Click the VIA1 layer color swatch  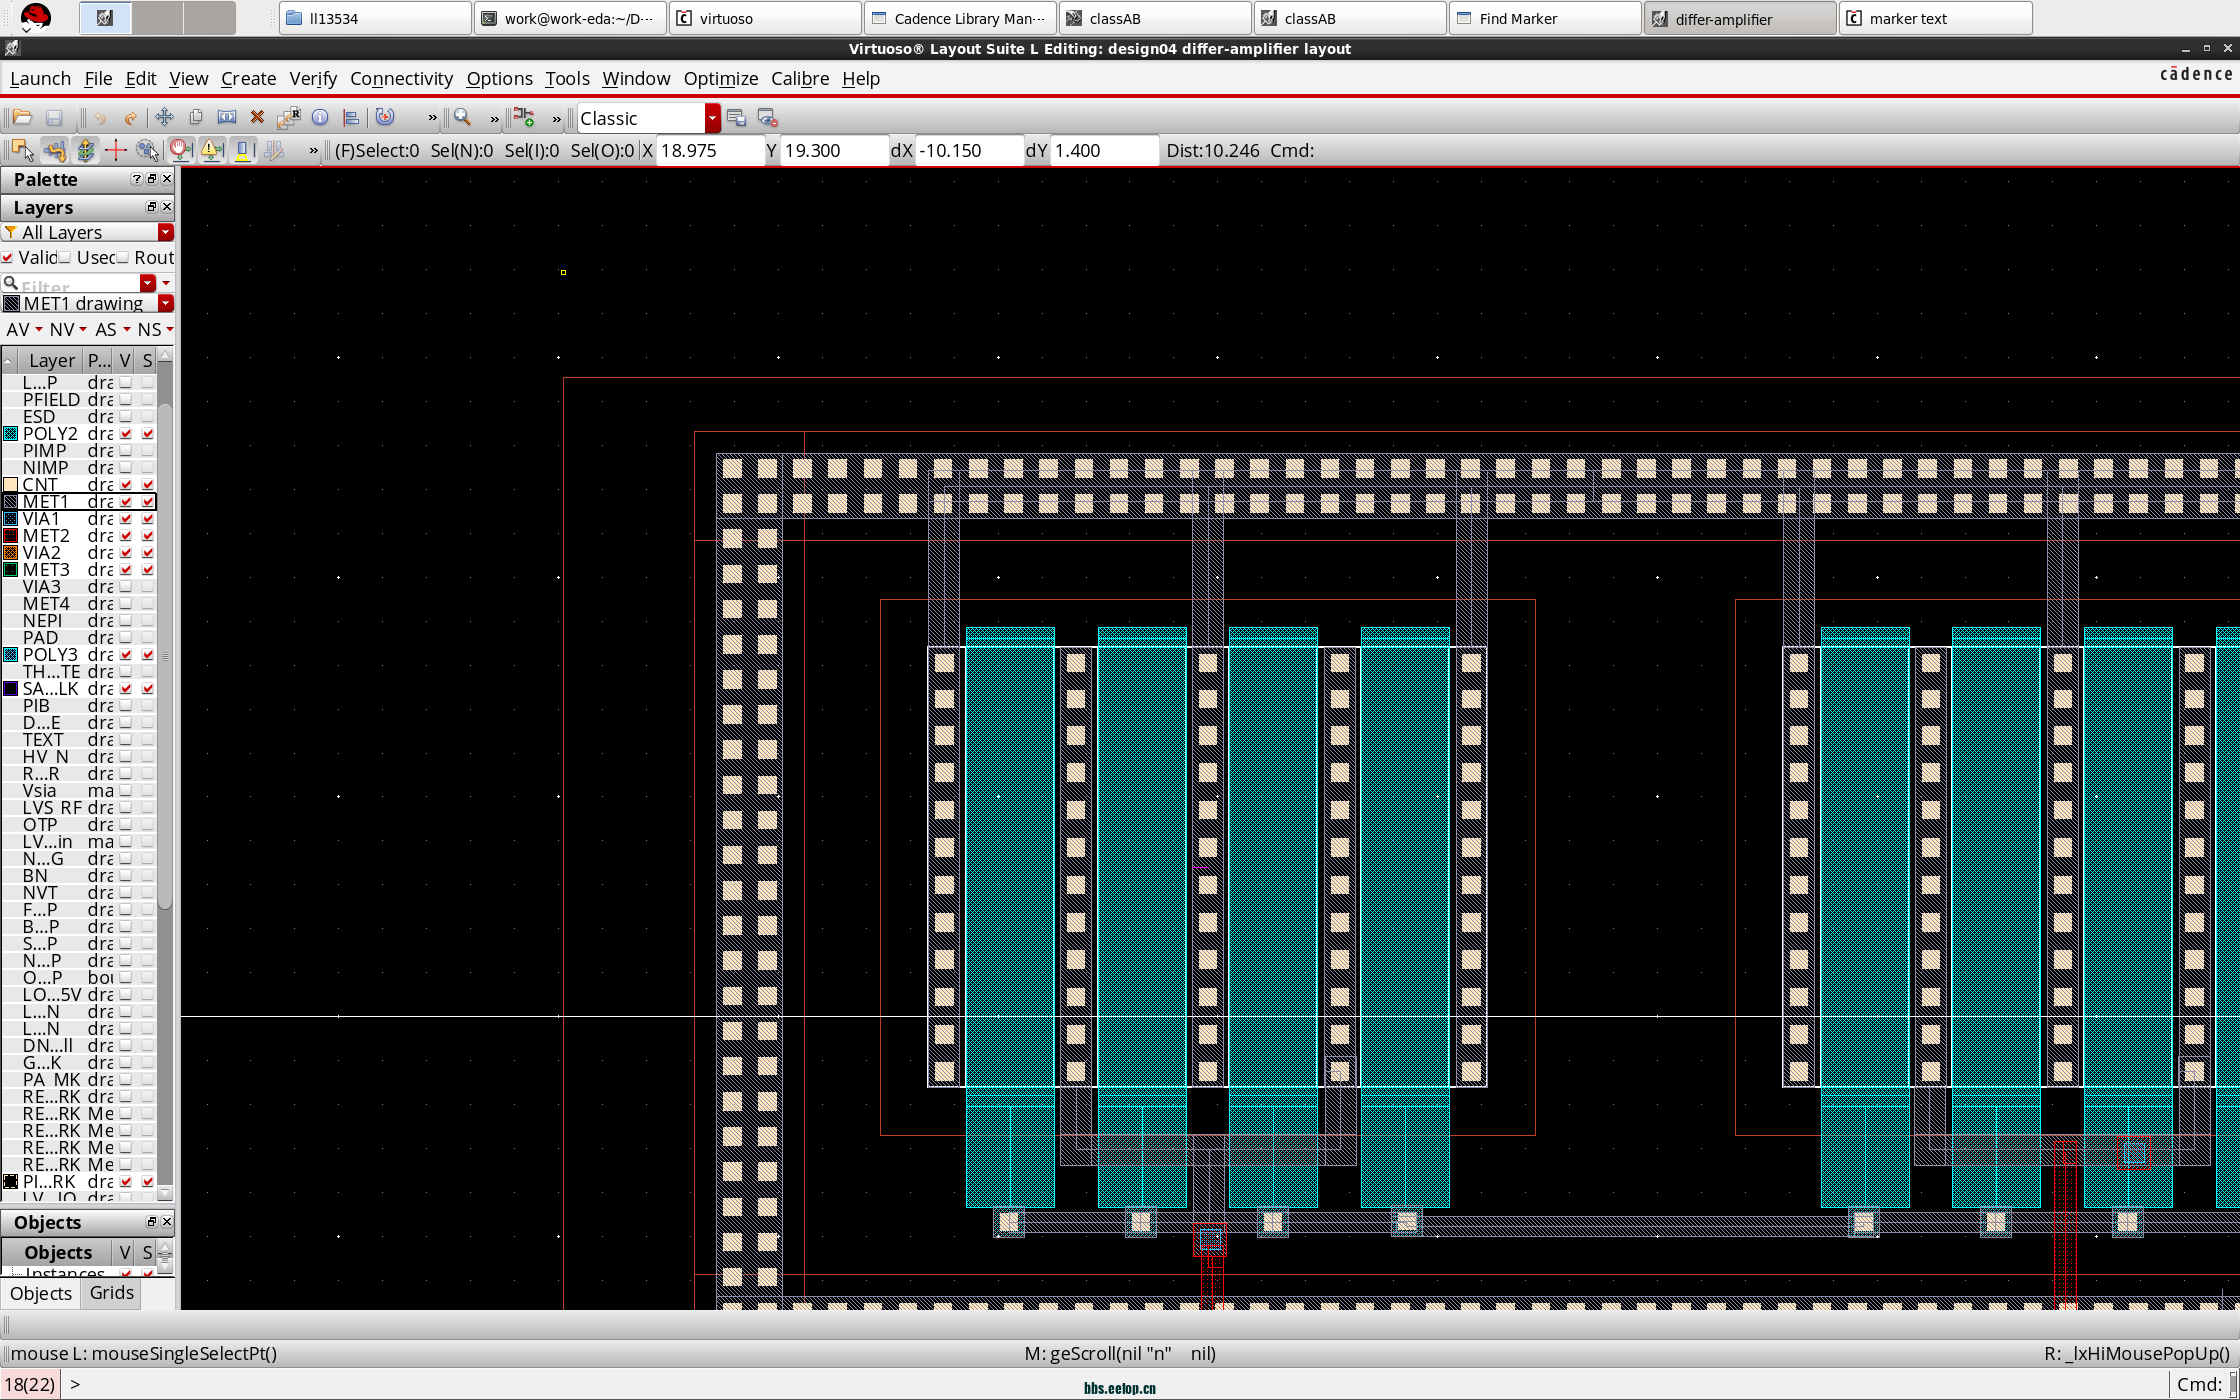click(11, 519)
